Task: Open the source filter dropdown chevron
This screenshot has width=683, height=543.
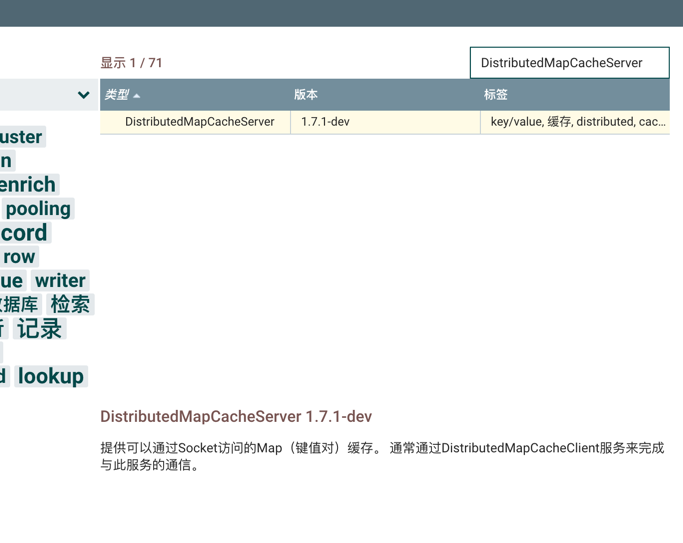Action: [x=83, y=95]
